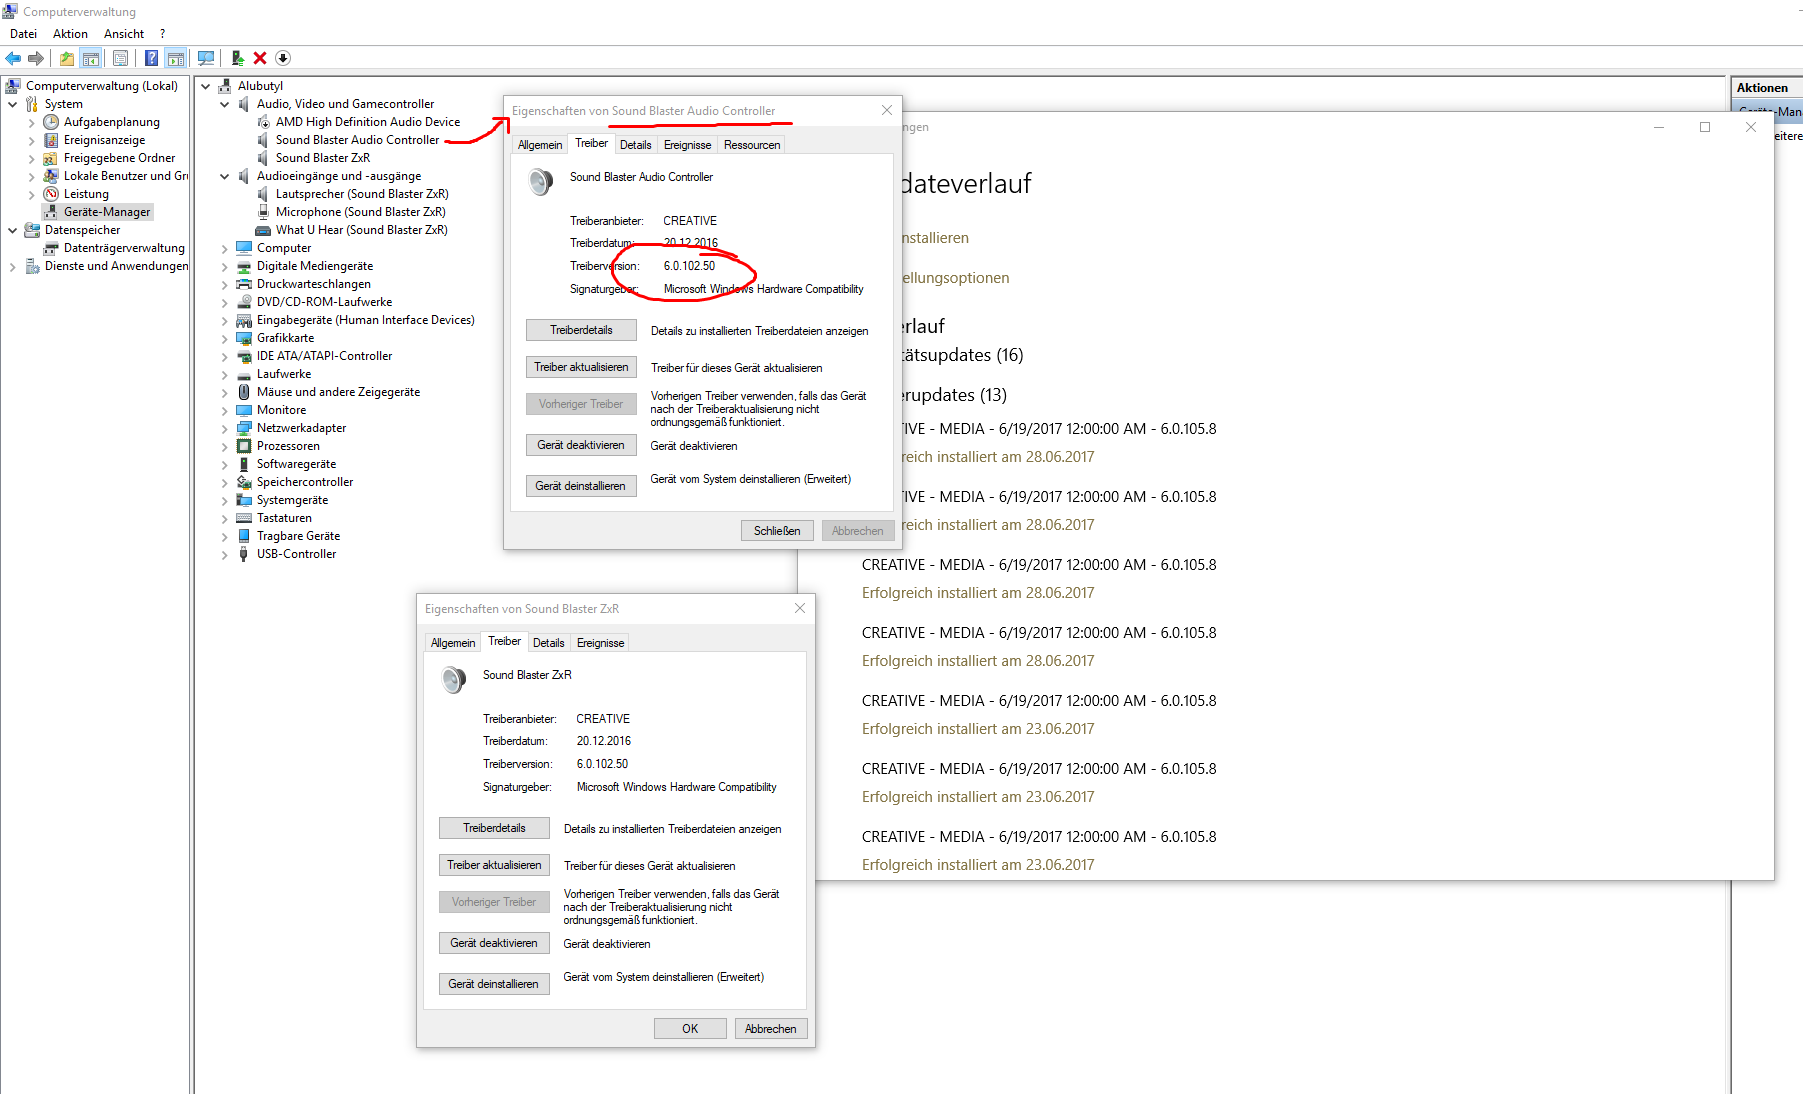Expand the Aufgabenplanung node

pos(31,122)
